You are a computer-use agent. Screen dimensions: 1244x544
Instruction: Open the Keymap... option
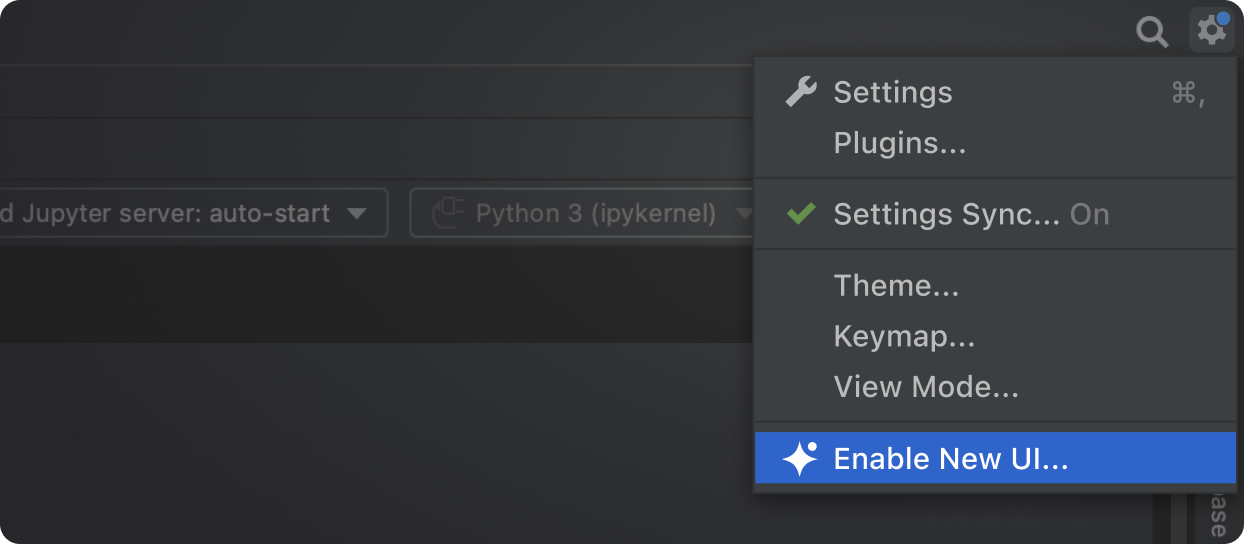pyautogui.click(x=904, y=336)
